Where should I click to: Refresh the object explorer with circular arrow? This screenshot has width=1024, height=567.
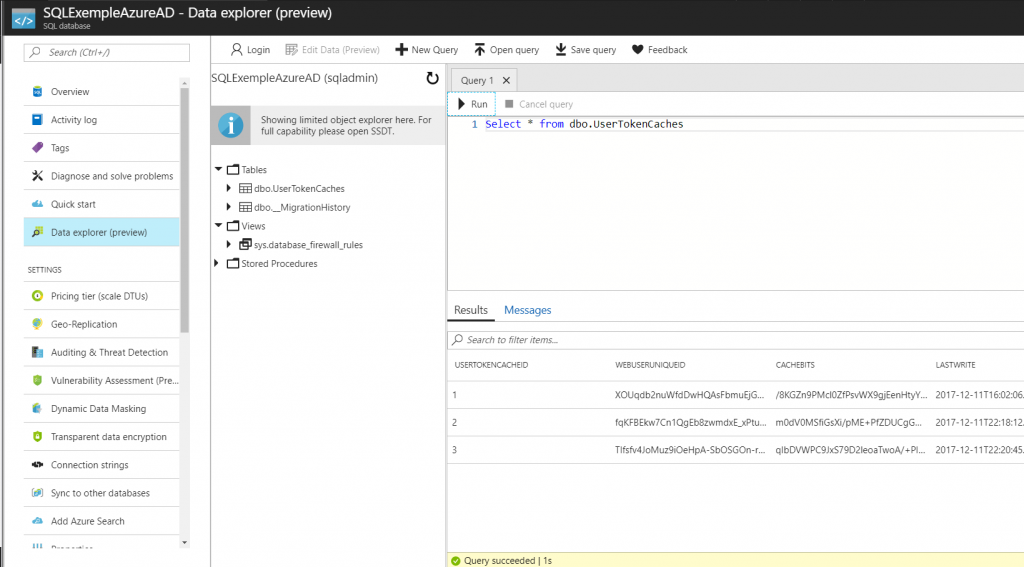pyautogui.click(x=432, y=78)
